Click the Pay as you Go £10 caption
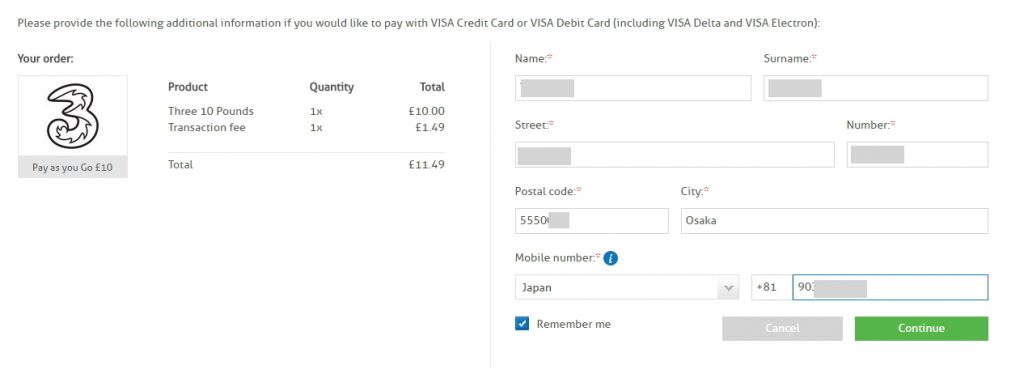The height and width of the screenshot is (374, 1024). click(x=72, y=167)
